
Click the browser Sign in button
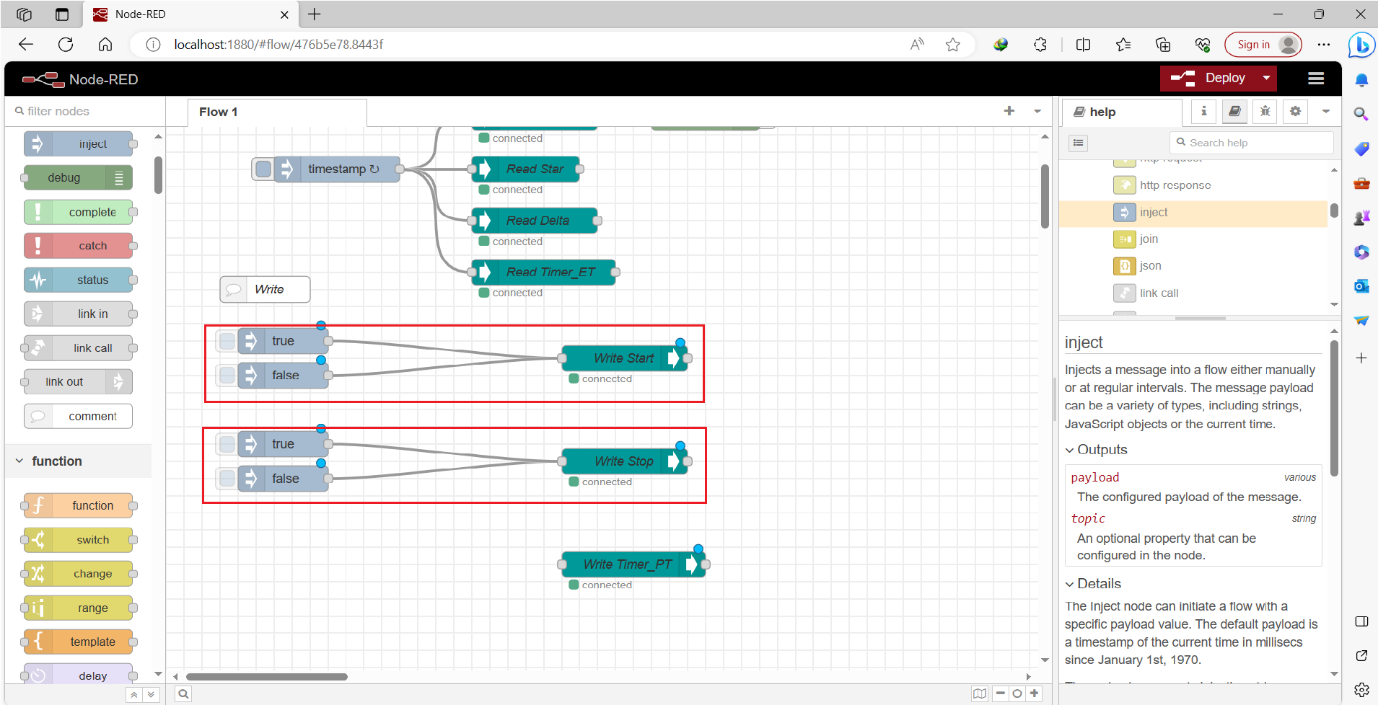1257,44
